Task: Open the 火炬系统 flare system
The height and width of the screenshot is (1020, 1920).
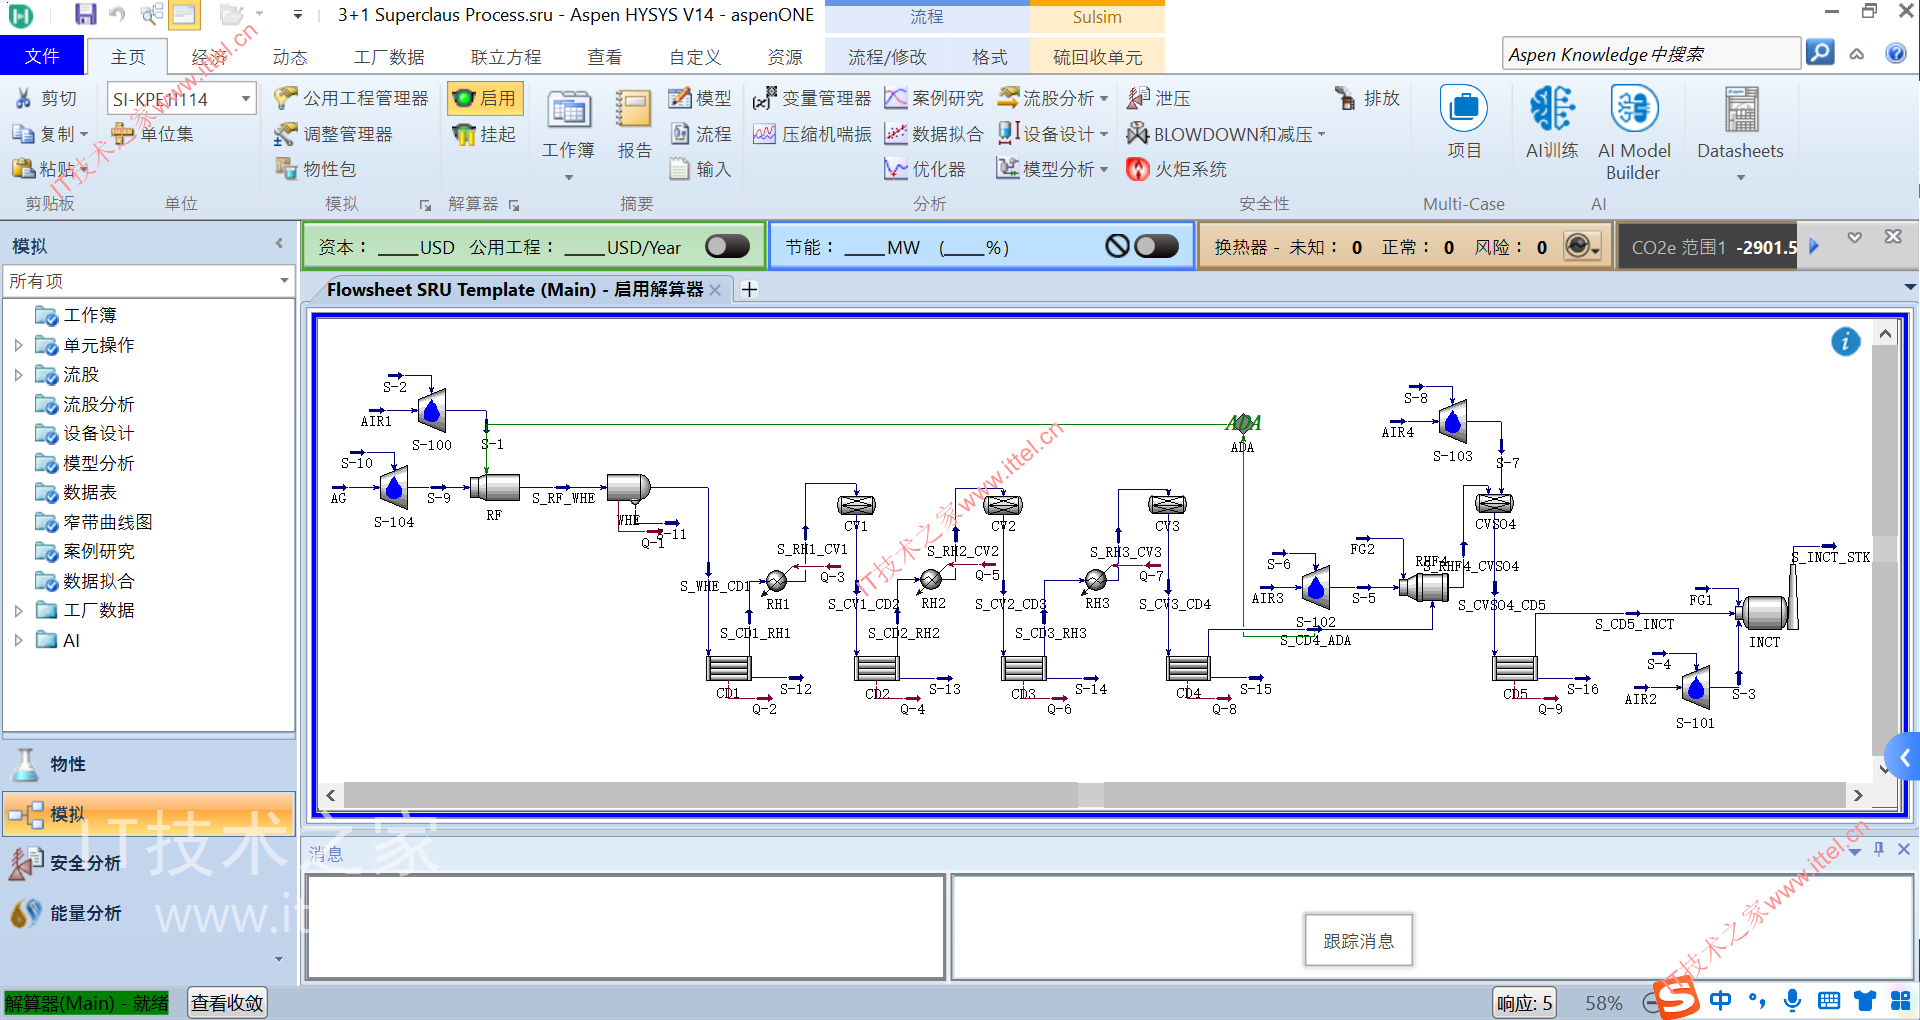Action: [1176, 169]
